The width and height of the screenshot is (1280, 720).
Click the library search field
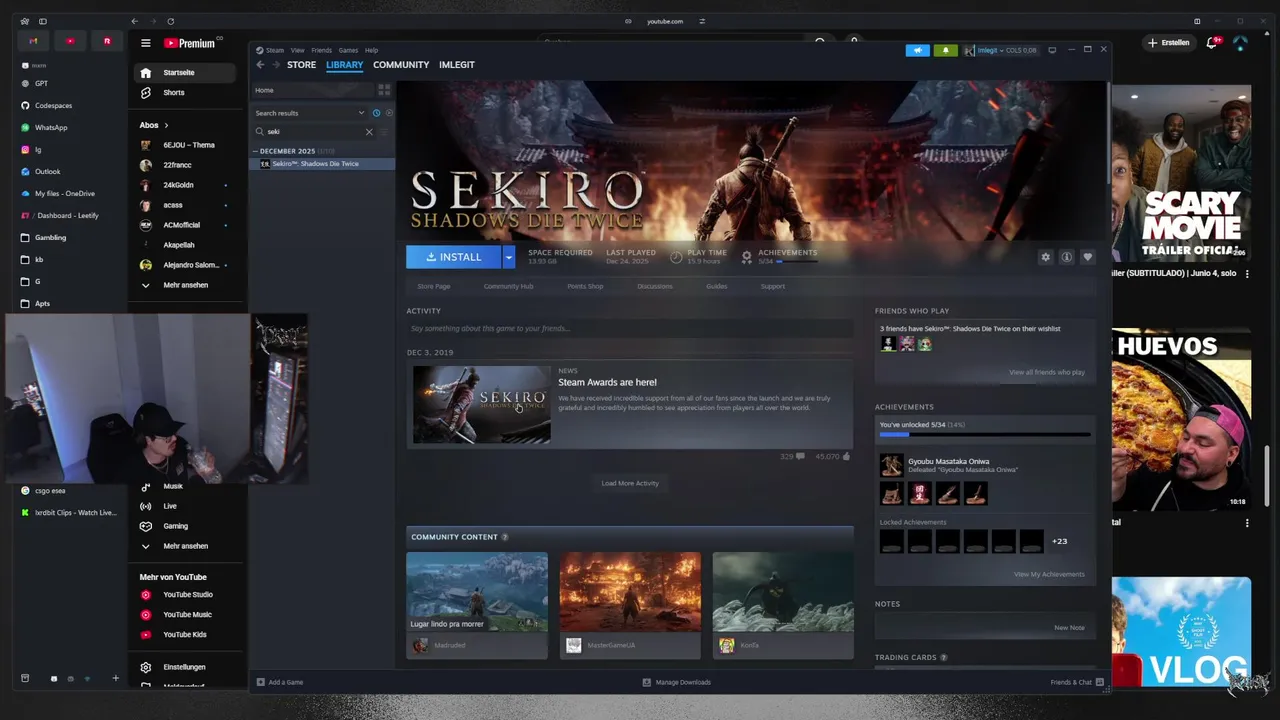tap(313, 132)
